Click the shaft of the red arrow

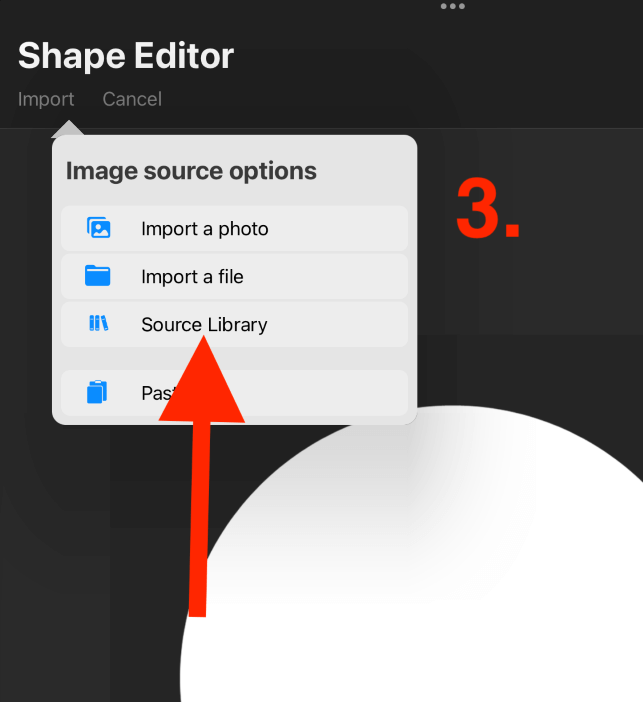coord(199,519)
